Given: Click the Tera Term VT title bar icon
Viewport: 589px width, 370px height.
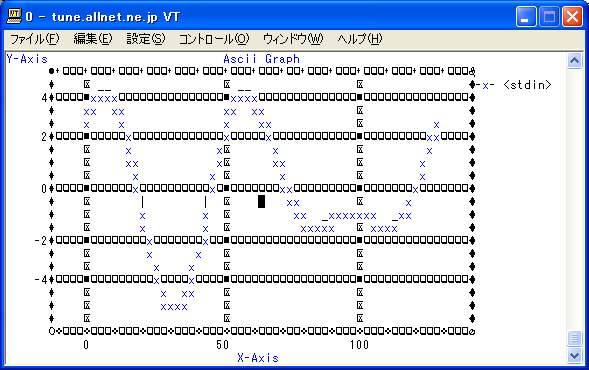Looking at the screenshot, I should coord(14,16).
